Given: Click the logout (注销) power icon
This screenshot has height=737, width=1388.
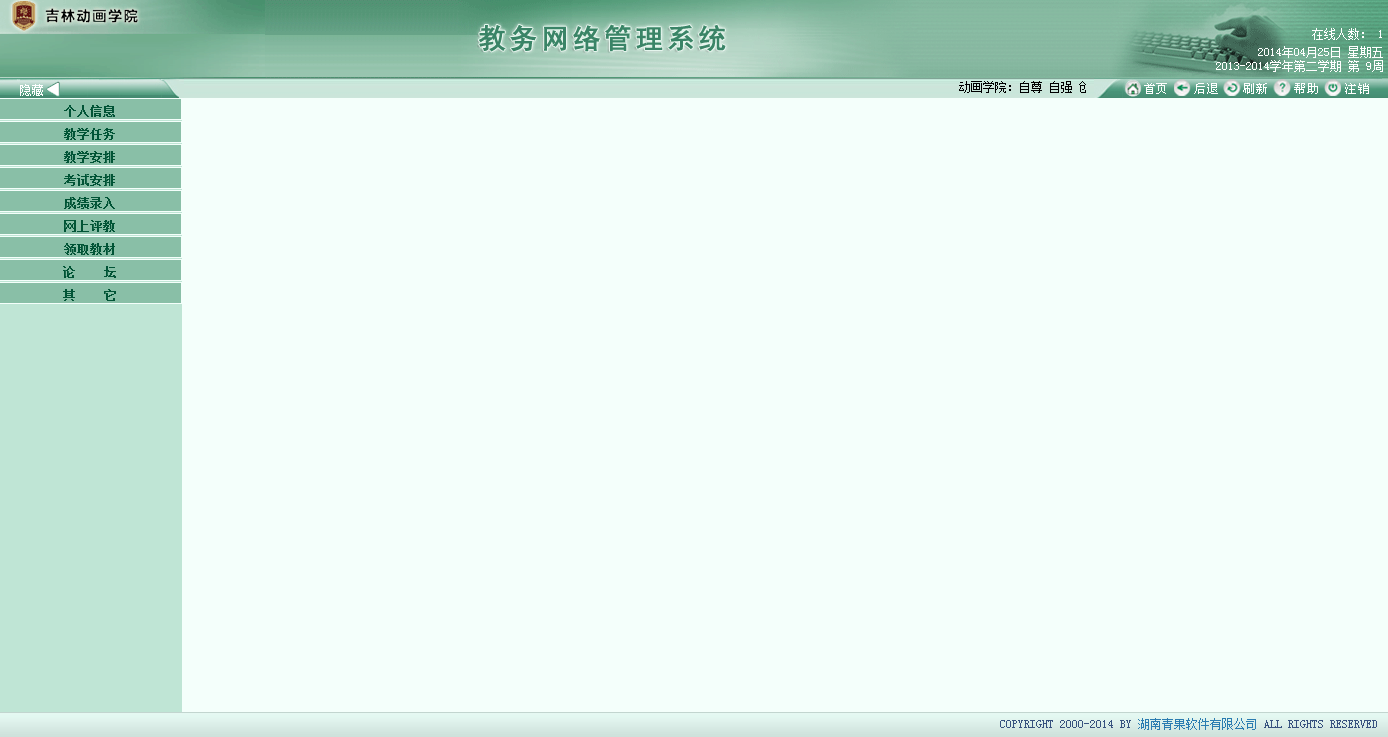Looking at the screenshot, I should pos(1333,89).
